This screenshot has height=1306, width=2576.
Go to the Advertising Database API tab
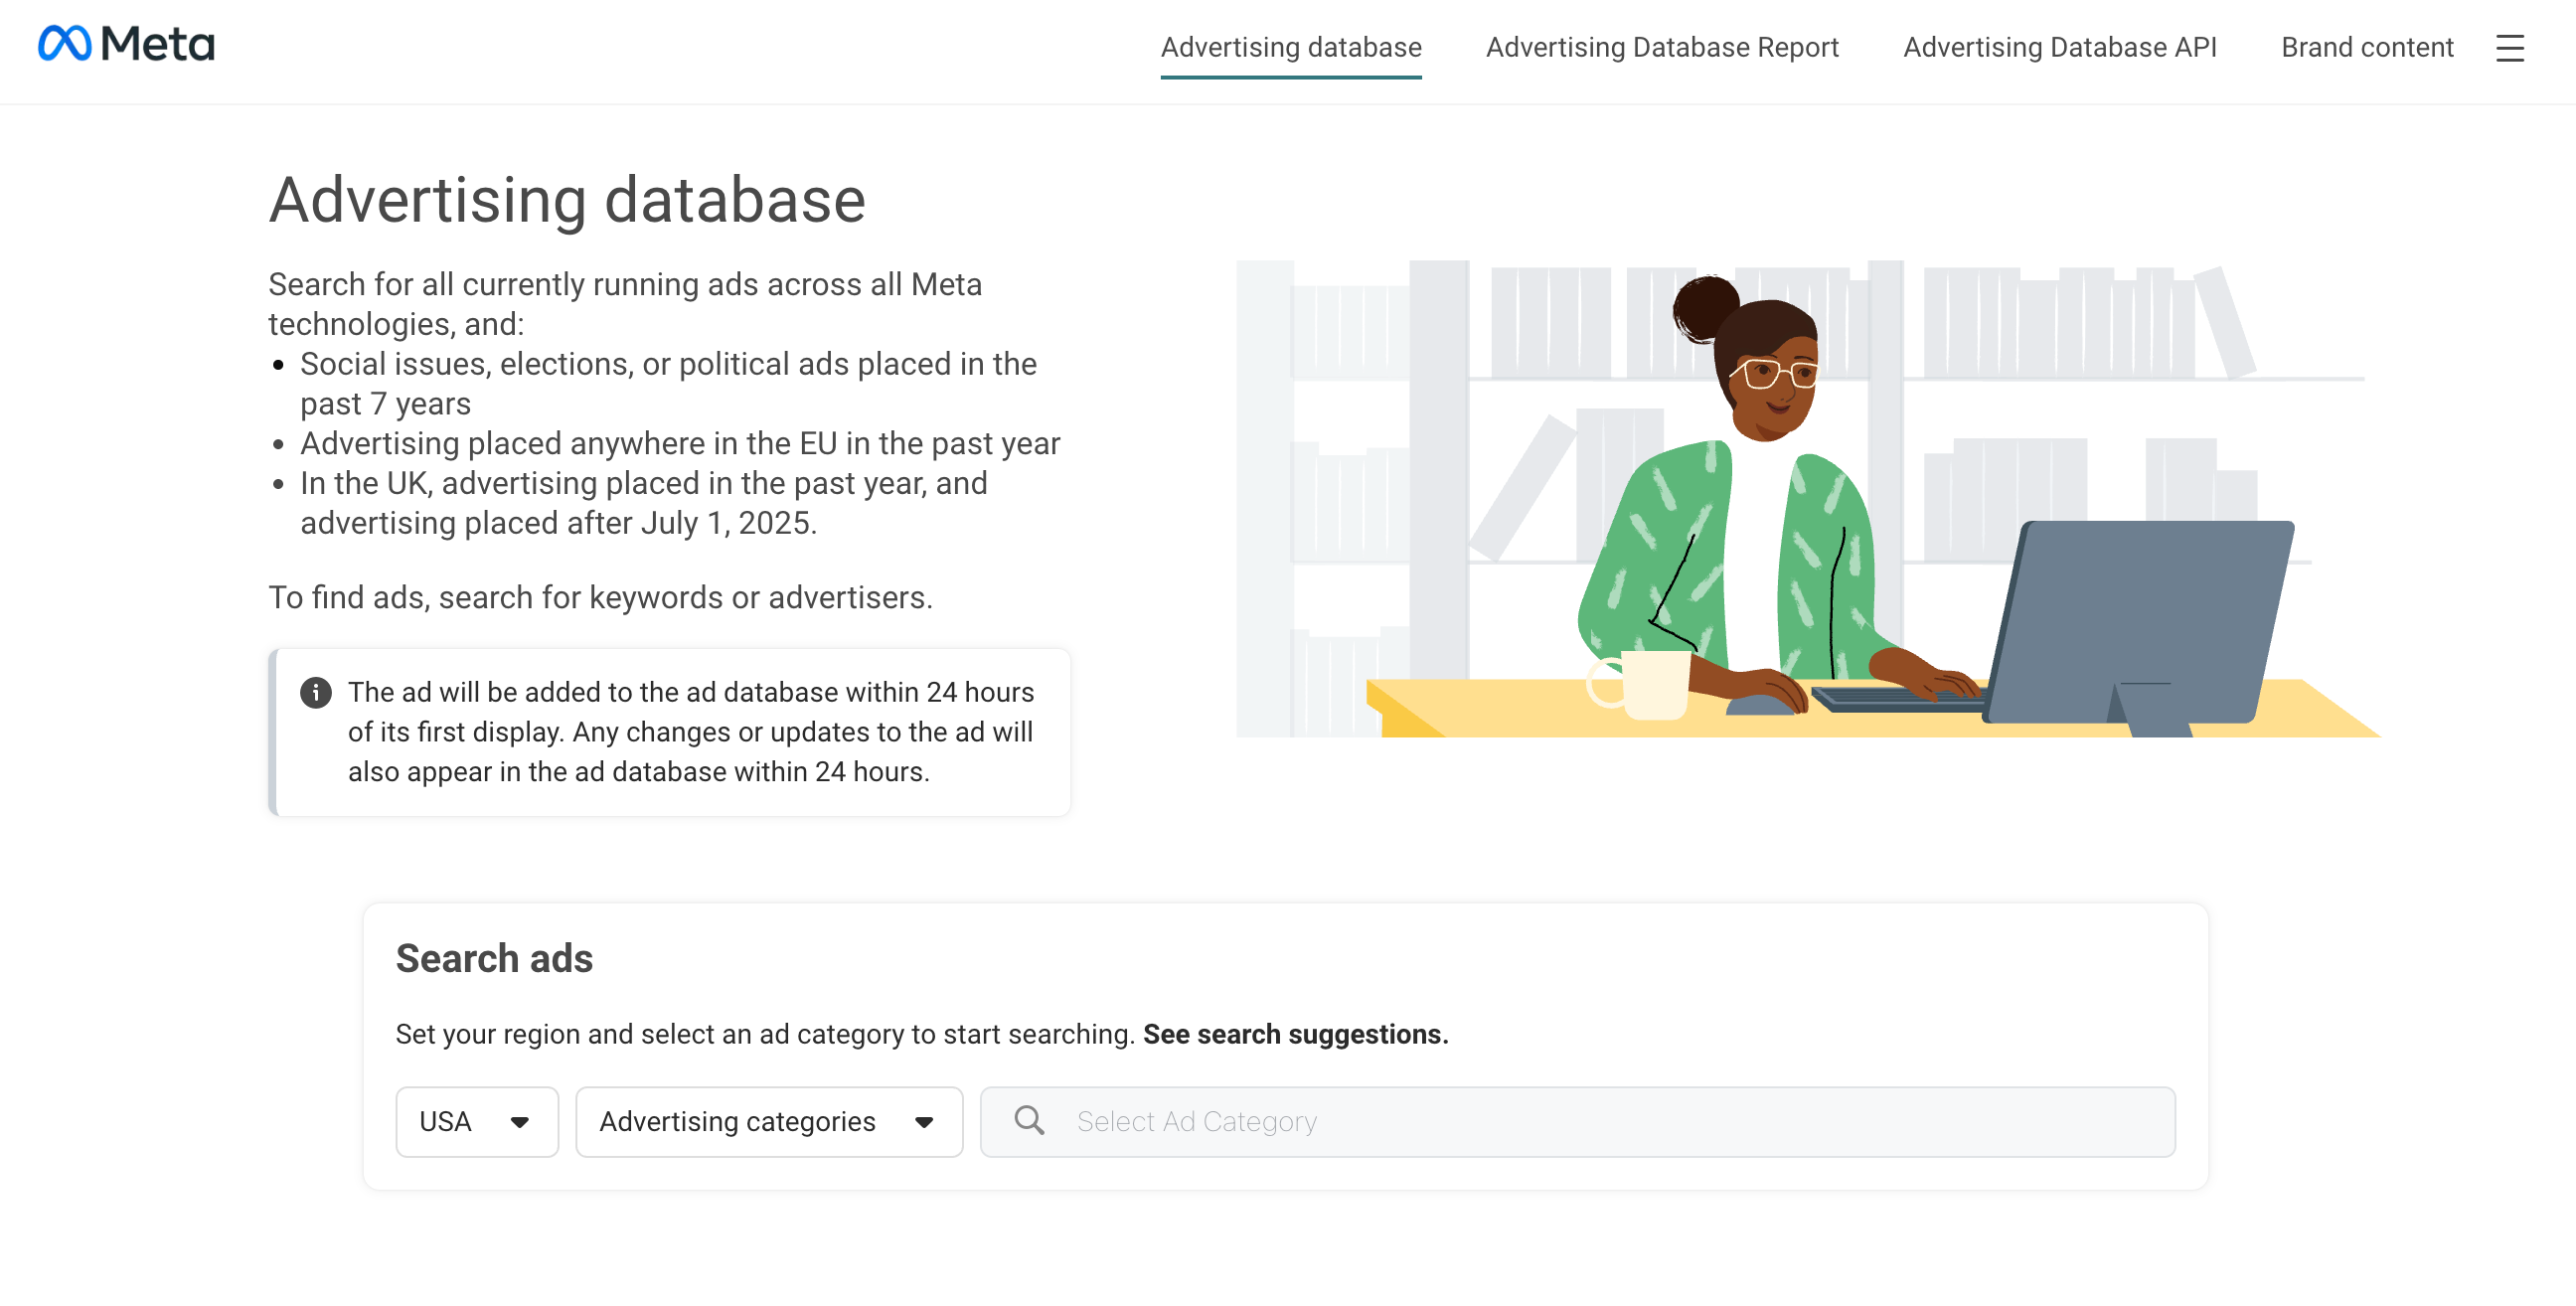pyautogui.click(x=2060, y=47)
